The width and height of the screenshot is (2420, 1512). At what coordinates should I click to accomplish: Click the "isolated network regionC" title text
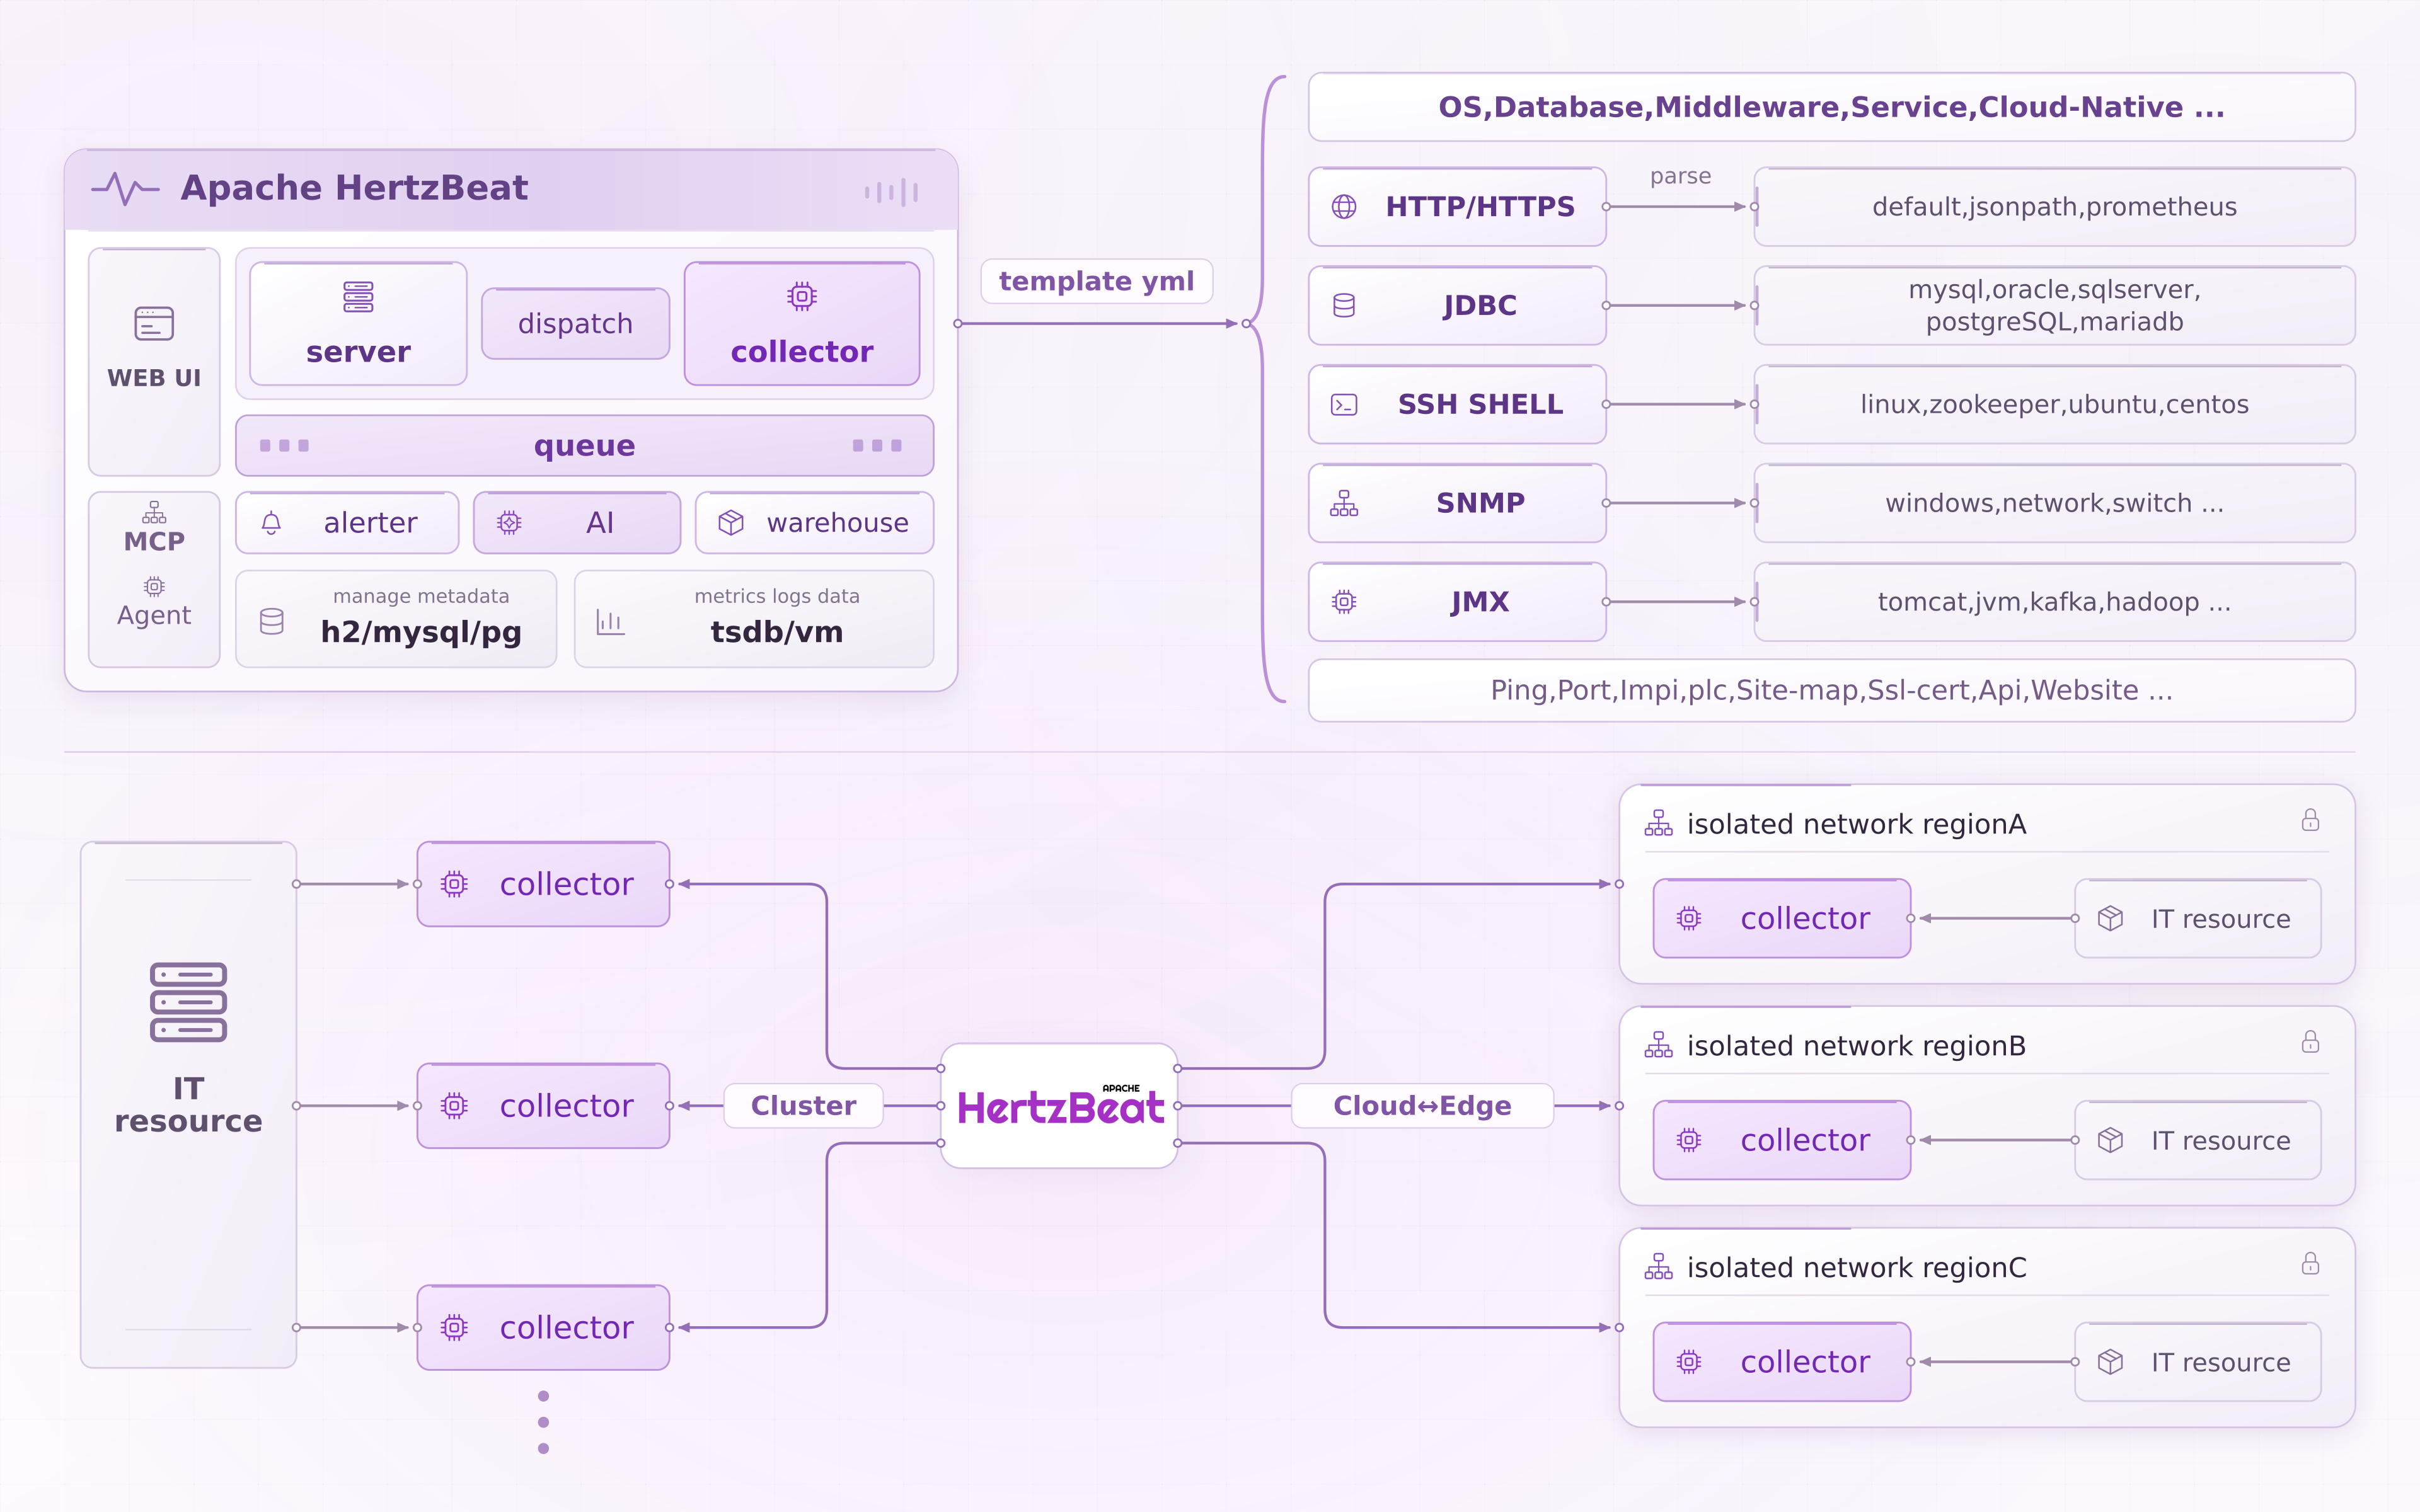coord(1857,1268)
